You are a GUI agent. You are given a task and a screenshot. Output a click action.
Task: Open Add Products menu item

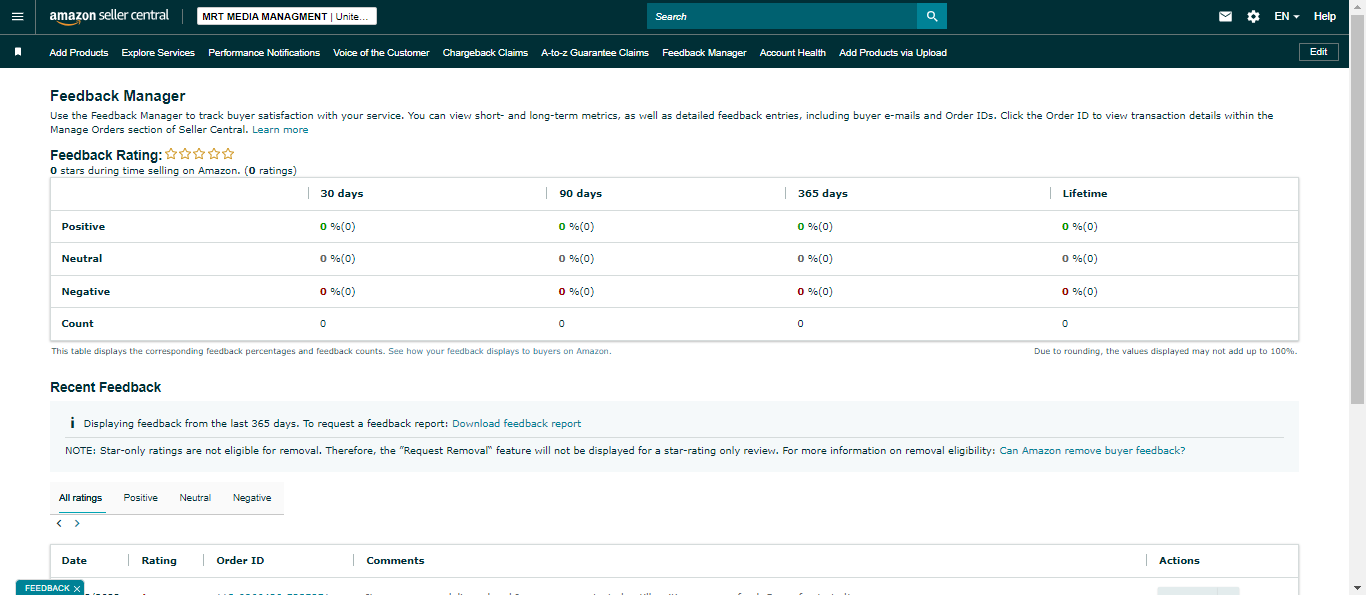click(79, 53)
